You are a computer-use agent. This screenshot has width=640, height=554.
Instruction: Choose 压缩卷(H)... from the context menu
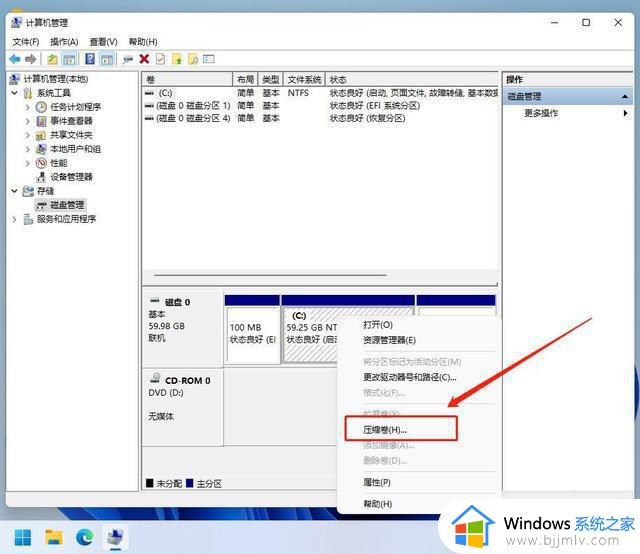[x=385, y=429]
